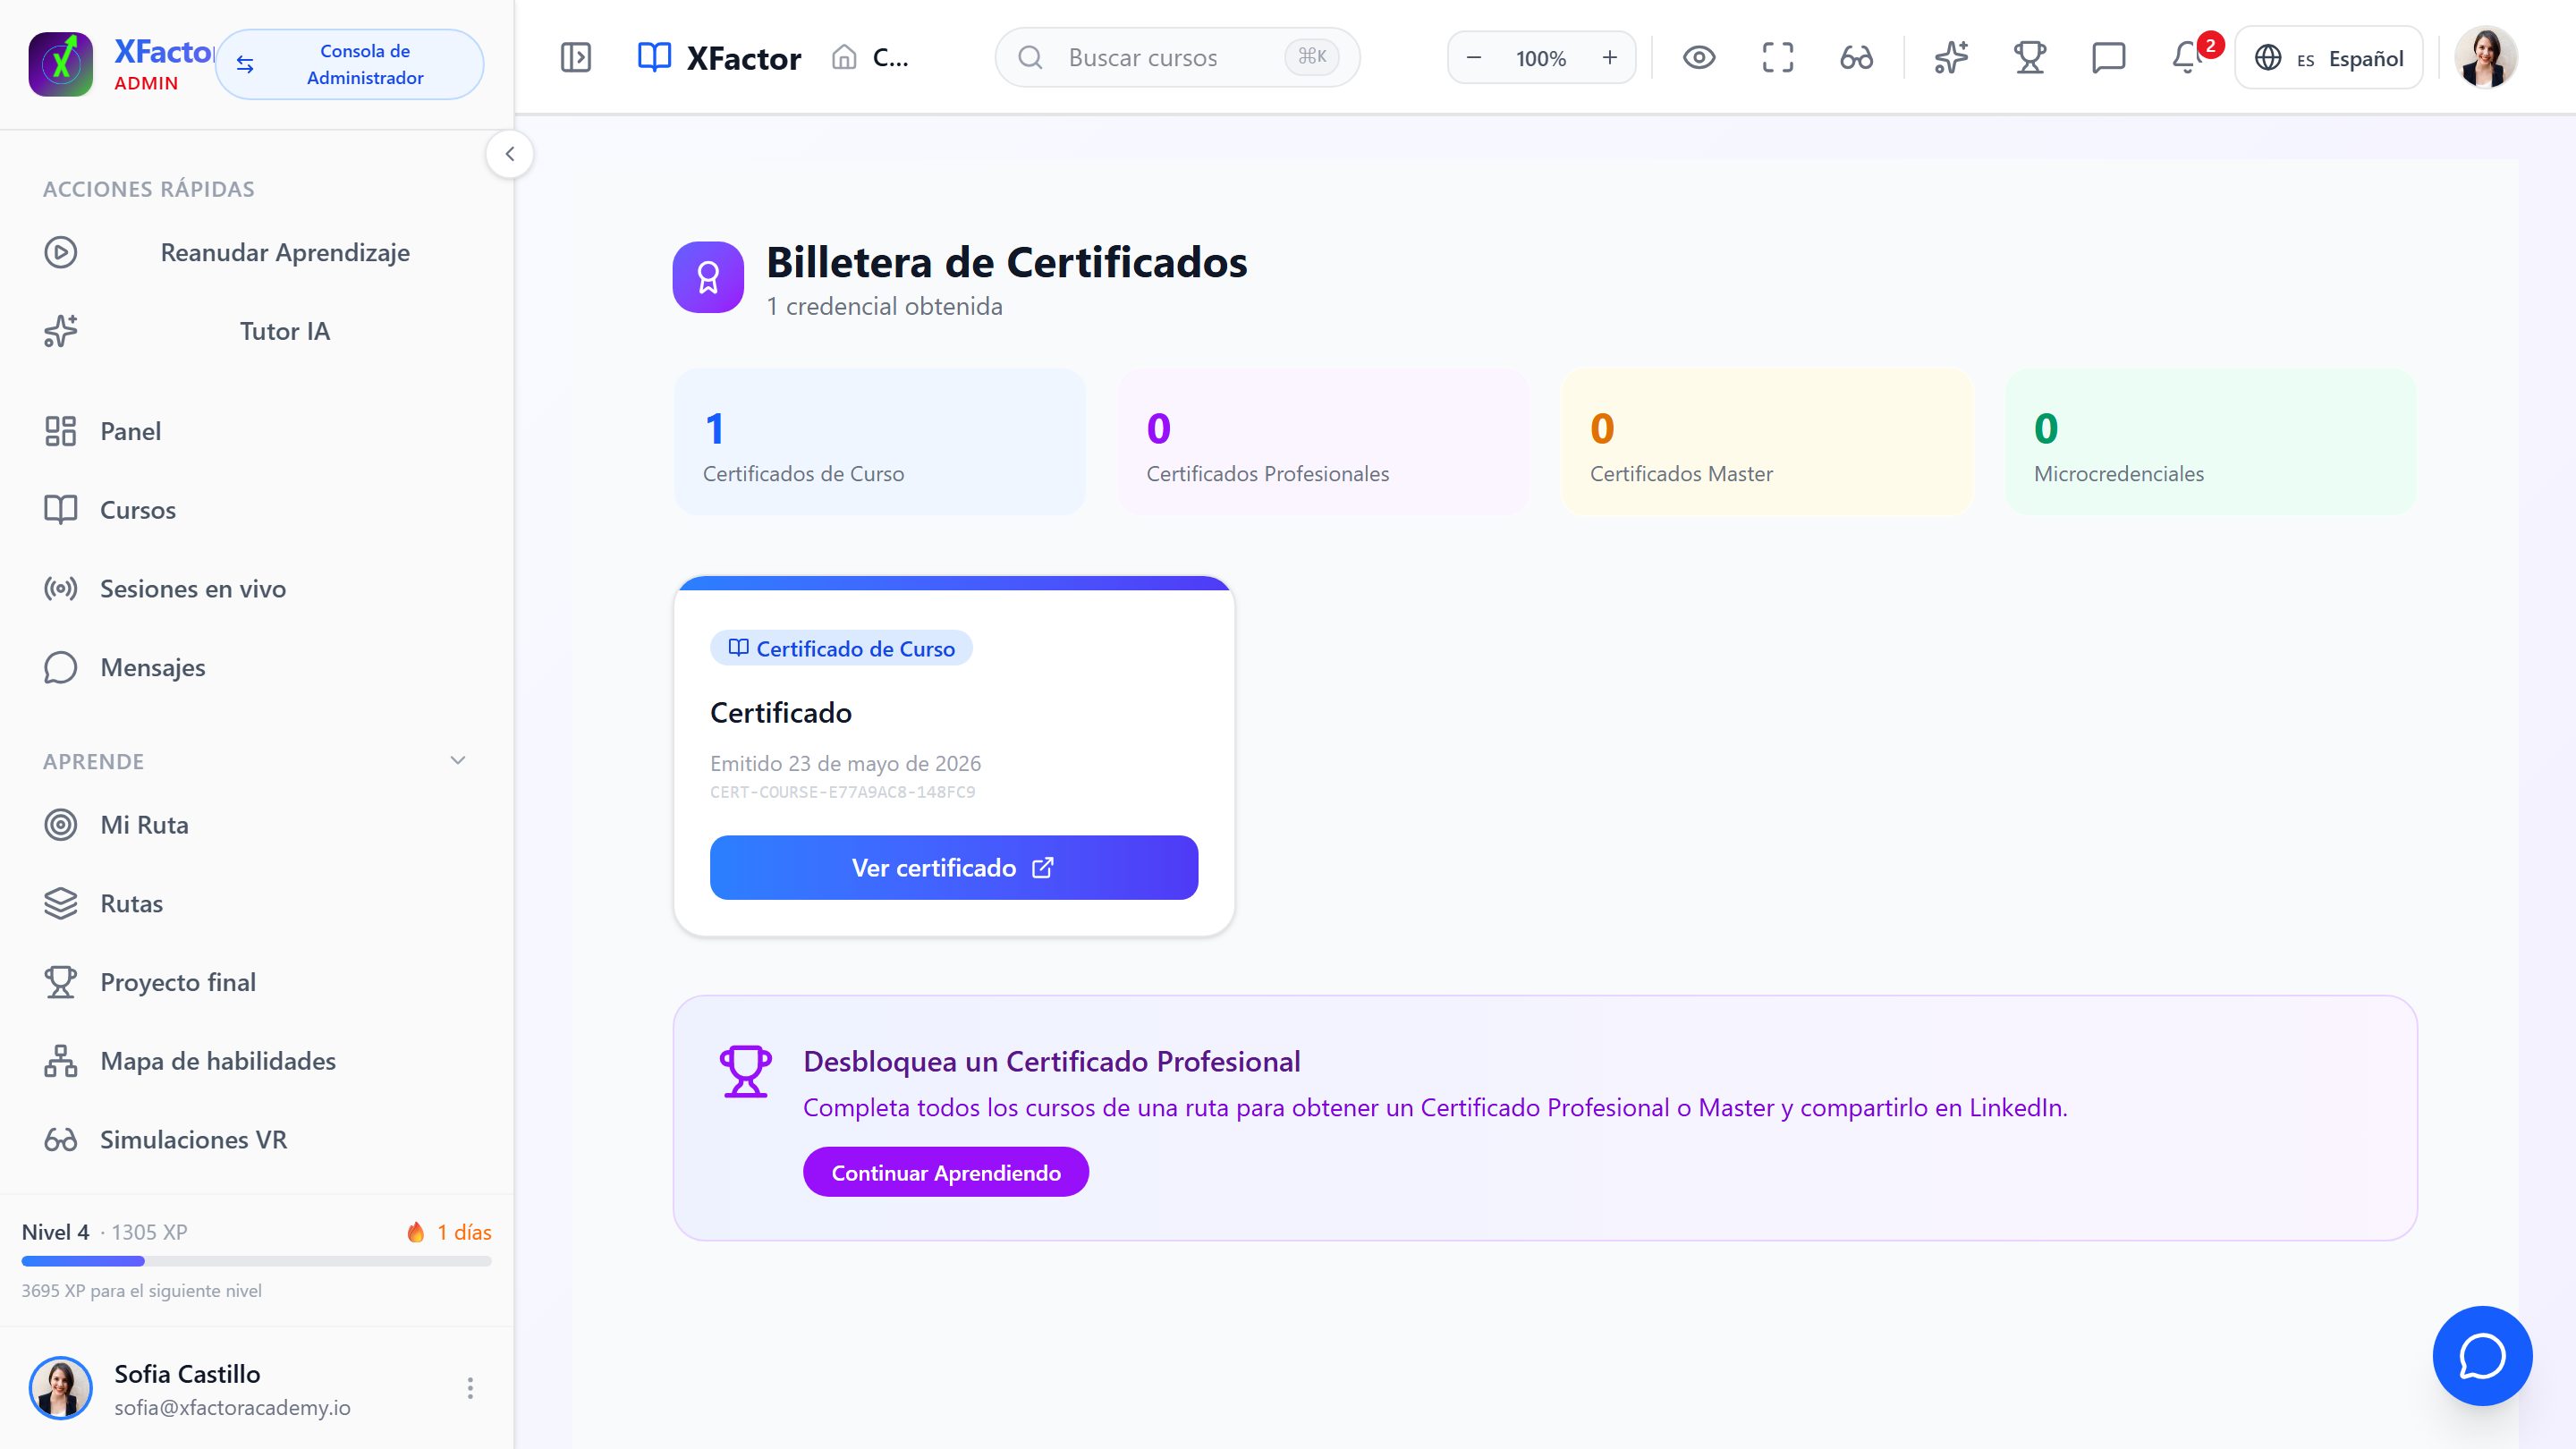This screenshot has height=1449, width=2576.
Task: Select the Certificados de Curso card
Action: (879, 442)
